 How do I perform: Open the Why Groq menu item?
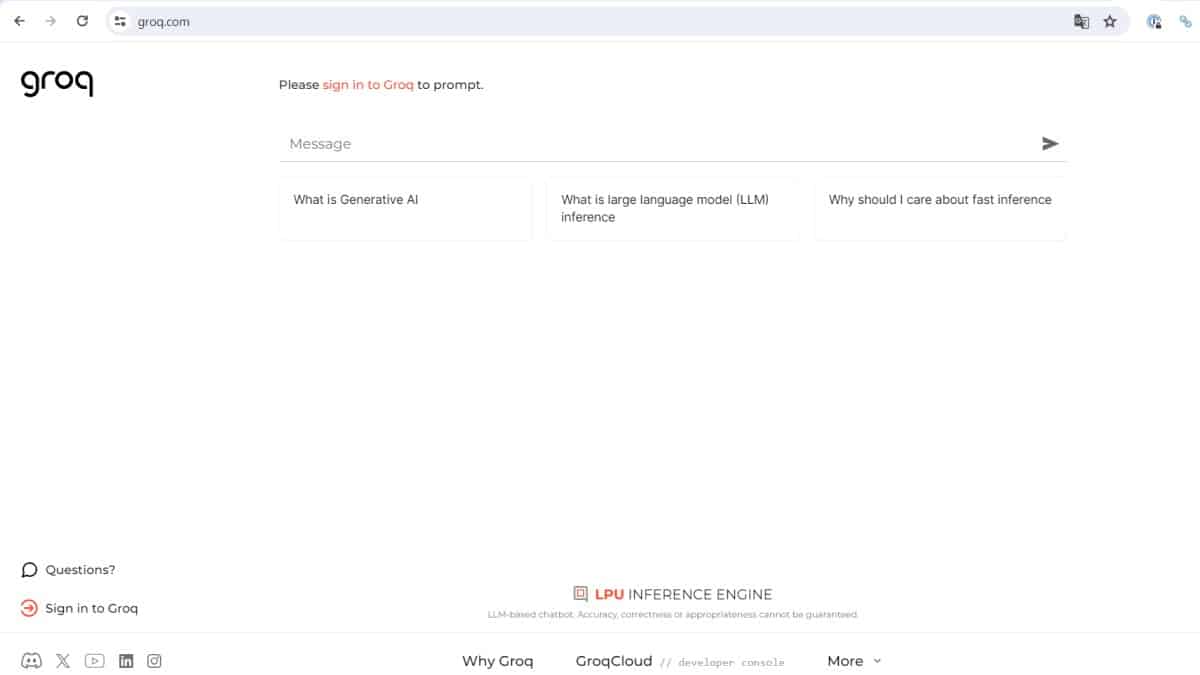pos(497,661)
